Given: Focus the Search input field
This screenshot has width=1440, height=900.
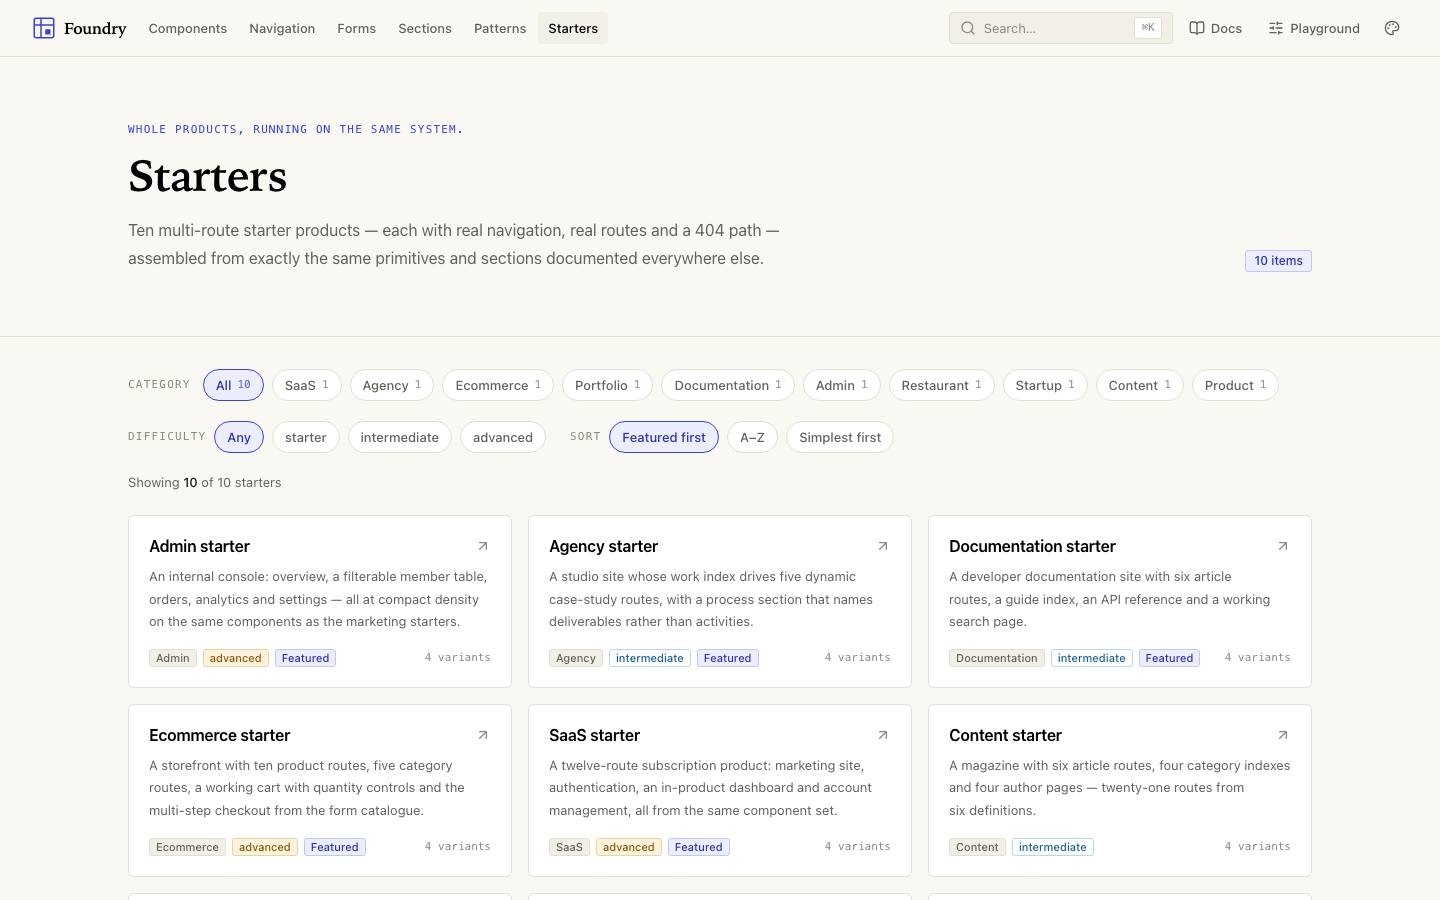Looking at the screenshot, I should coord(1060,28).
